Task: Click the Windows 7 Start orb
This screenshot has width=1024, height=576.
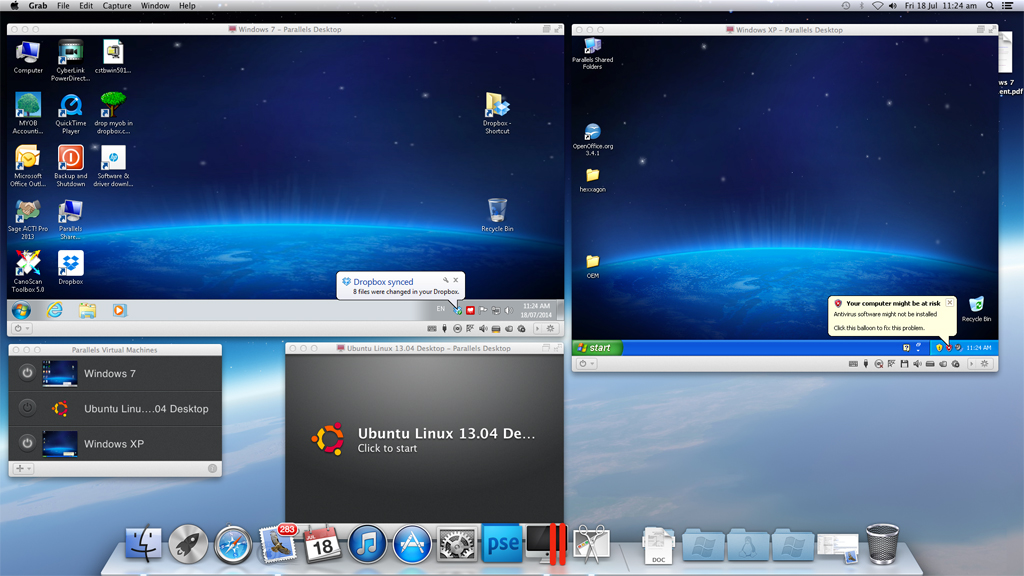Action: point(21,310)
